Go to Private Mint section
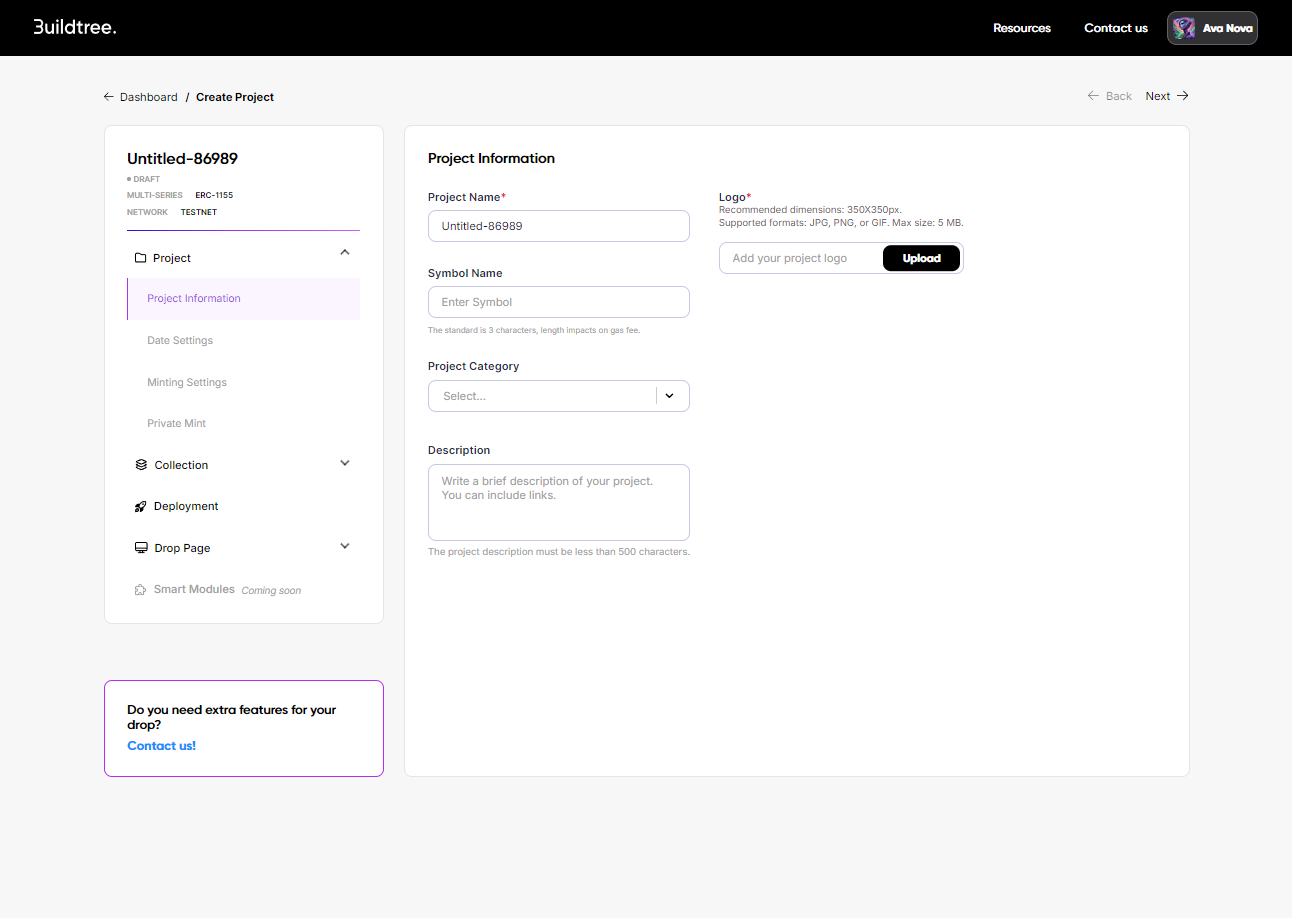Viewport: 1292px width, 918px height. pyautogui.click(x=177, y=423)
